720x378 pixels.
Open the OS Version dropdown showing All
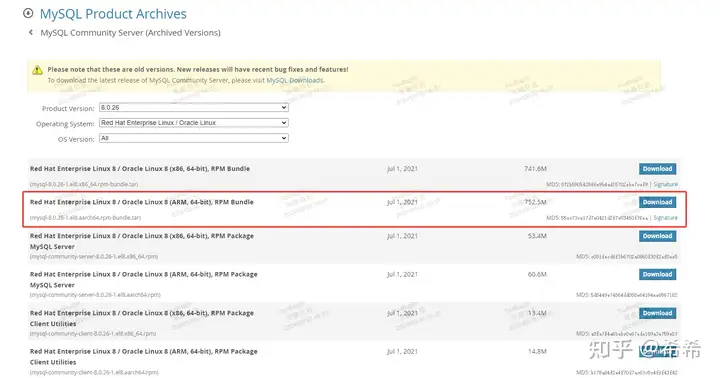[194, 138]
